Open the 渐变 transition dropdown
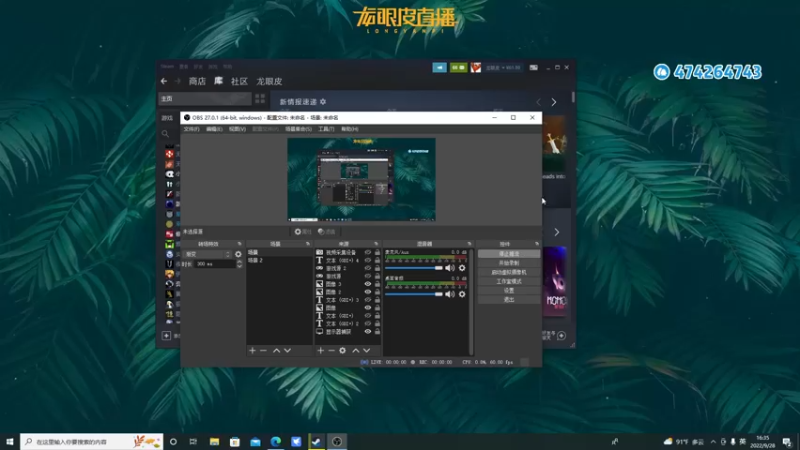Screen dimensions: 800x450 pos(208,254)
